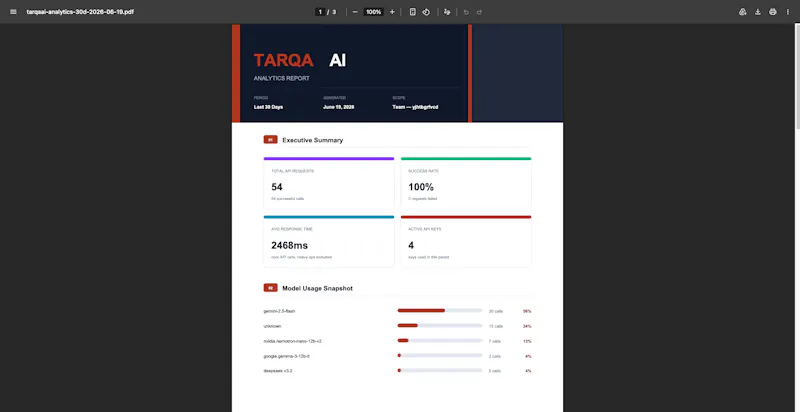Click the Team scope value

pos(415,107)
